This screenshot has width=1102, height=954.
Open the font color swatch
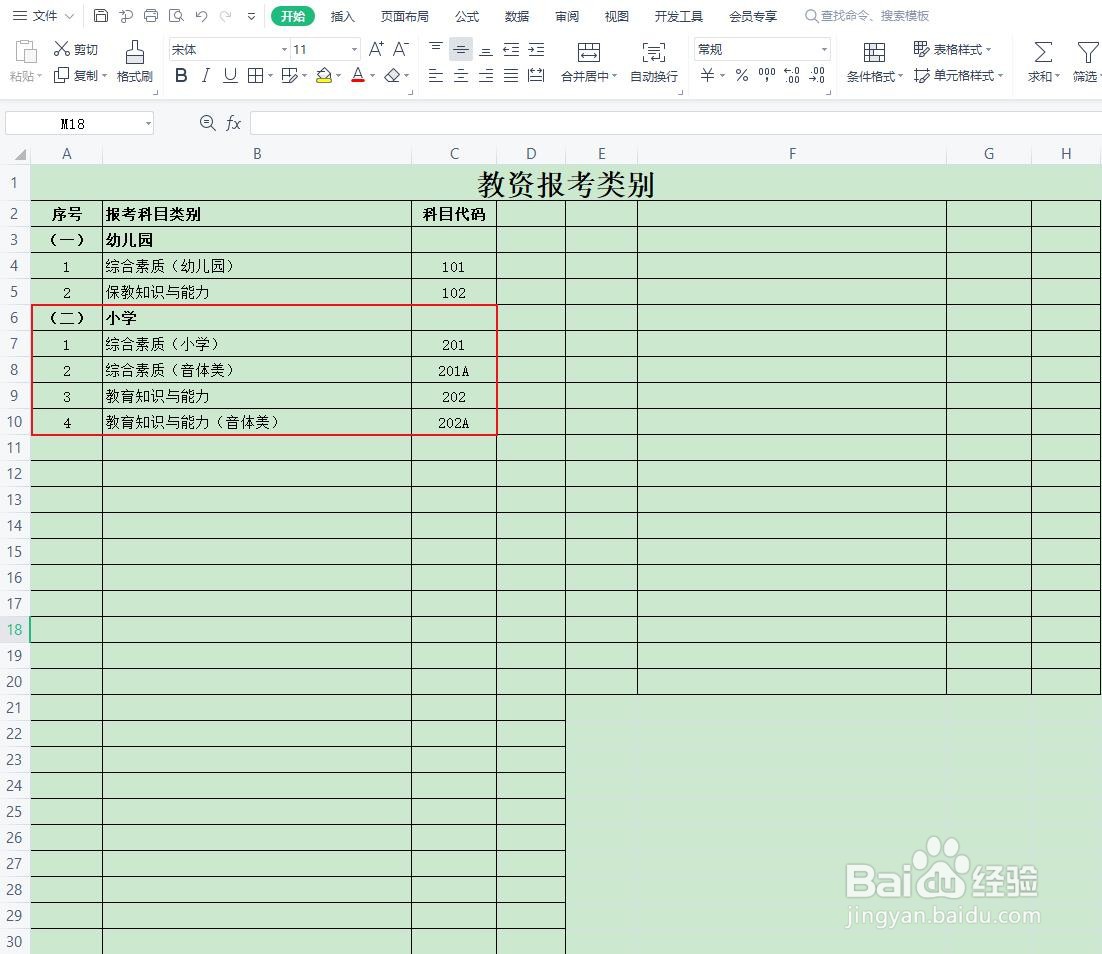pos(358,75)
